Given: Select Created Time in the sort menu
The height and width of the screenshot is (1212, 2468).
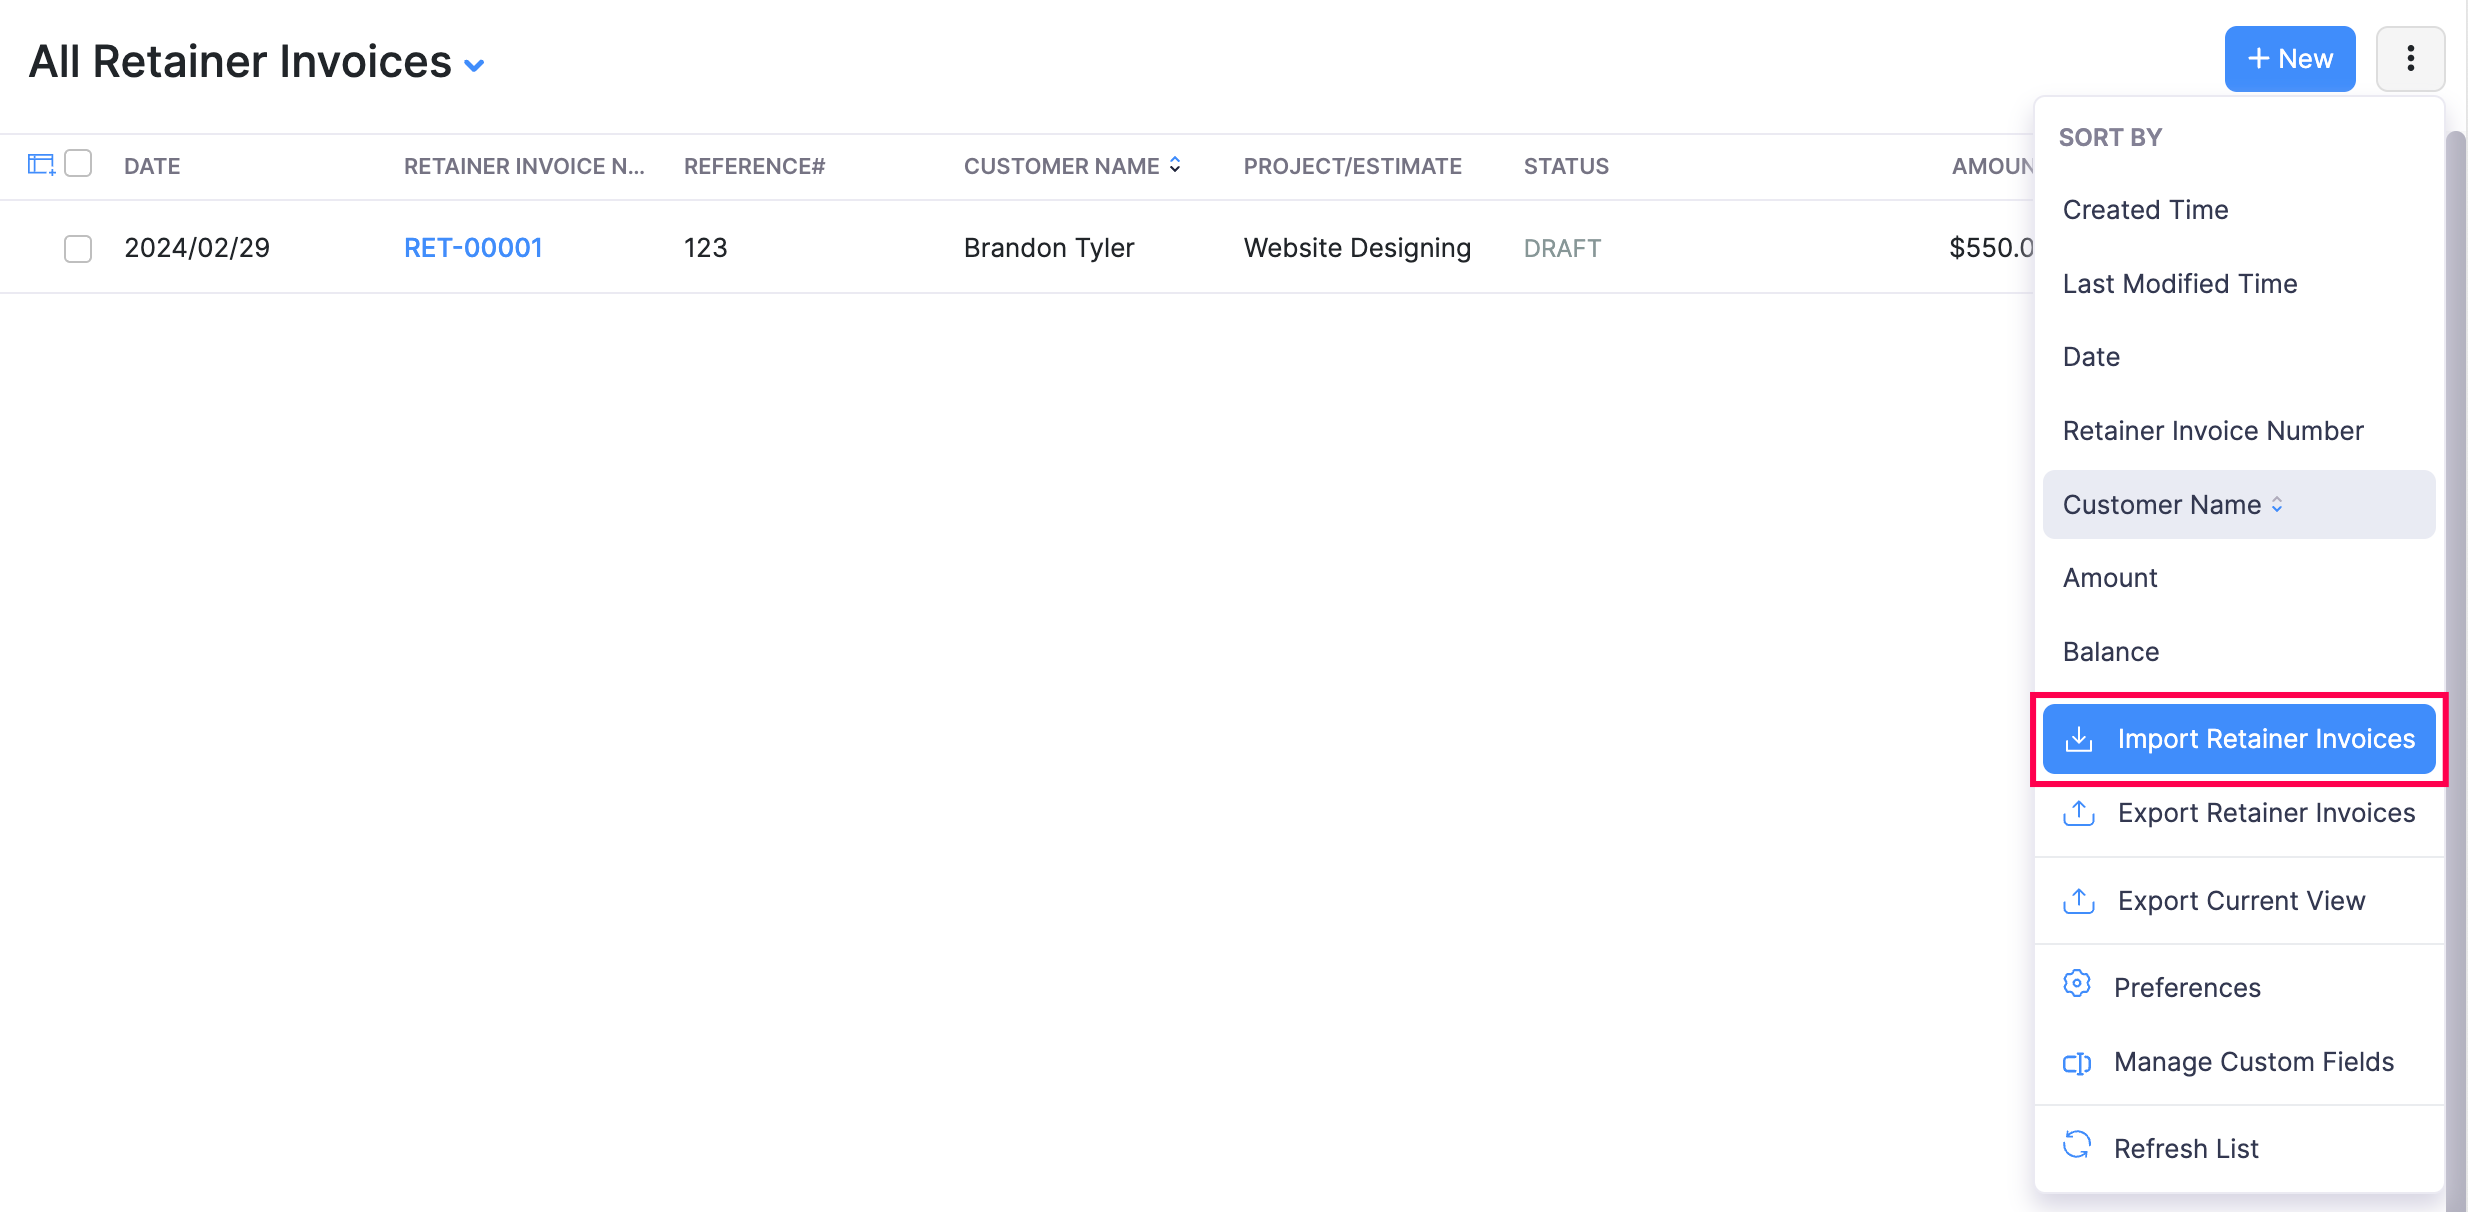Looking at the screenshot, I should (2144, 209).
